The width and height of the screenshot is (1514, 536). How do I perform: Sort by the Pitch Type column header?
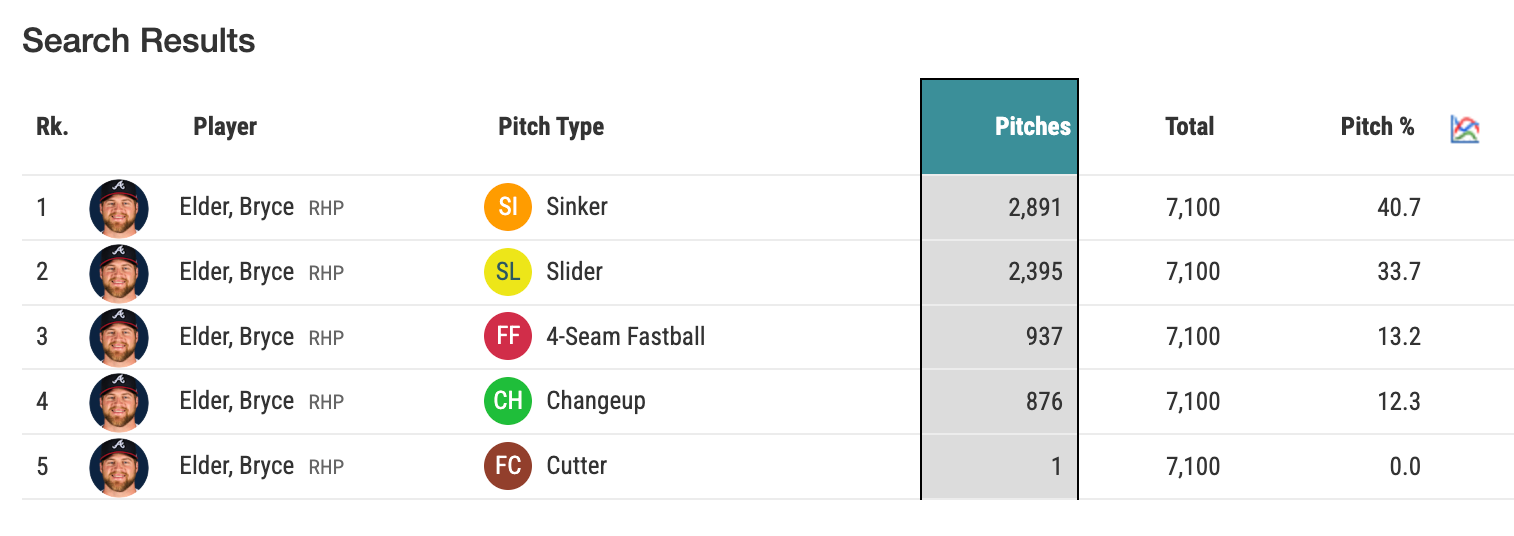point(551,127)
